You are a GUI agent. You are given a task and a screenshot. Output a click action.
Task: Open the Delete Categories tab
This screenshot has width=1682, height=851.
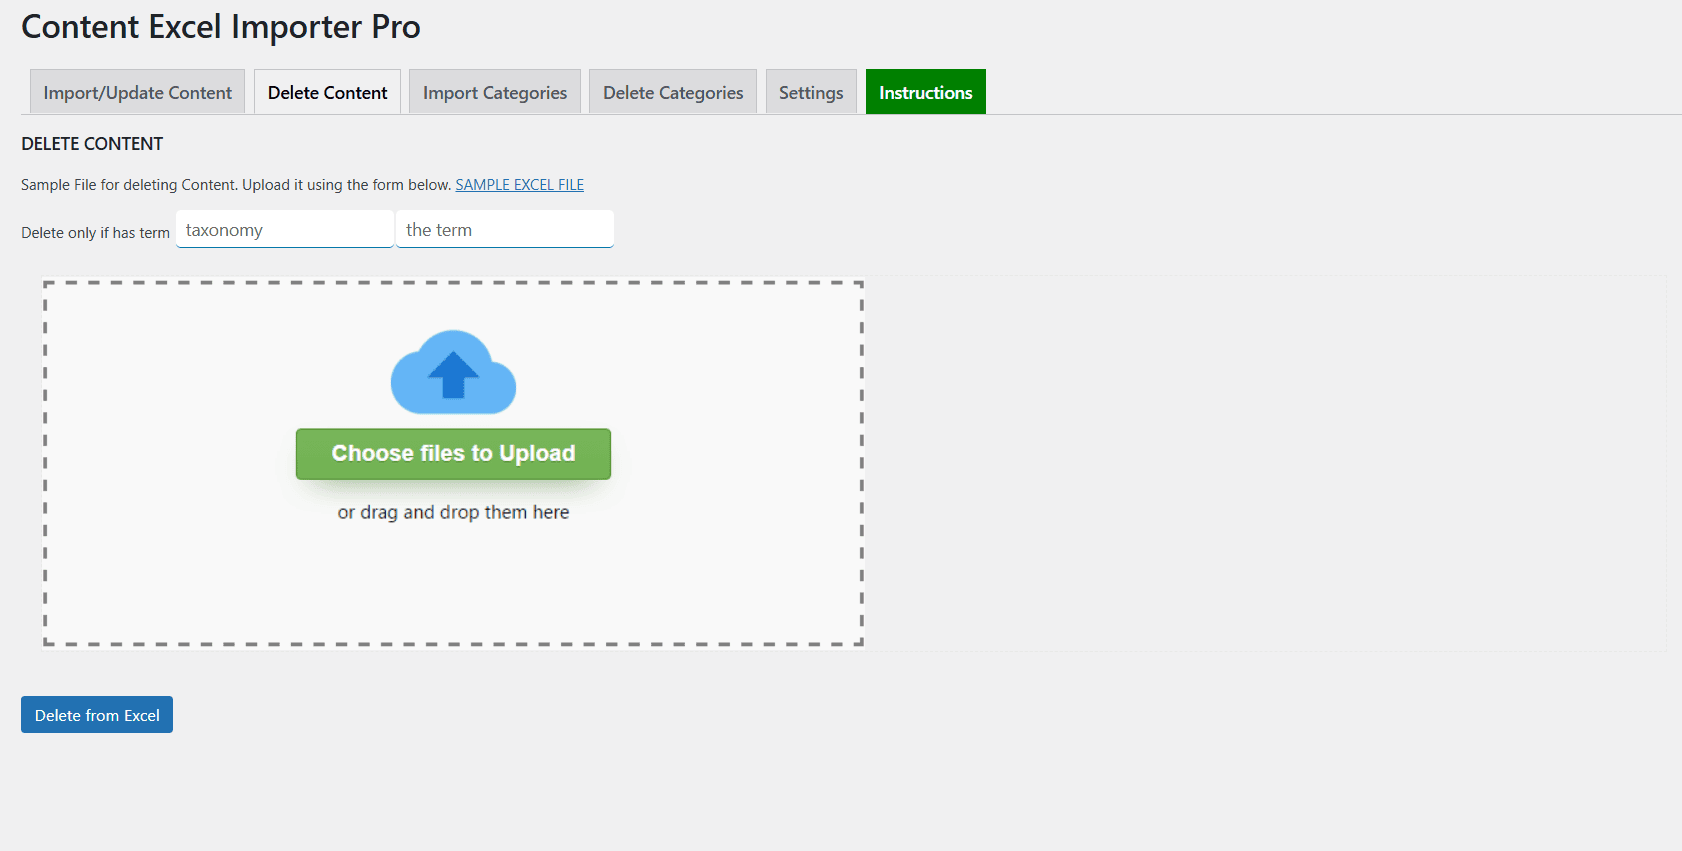pyautogui.click(x=673, y=92)
